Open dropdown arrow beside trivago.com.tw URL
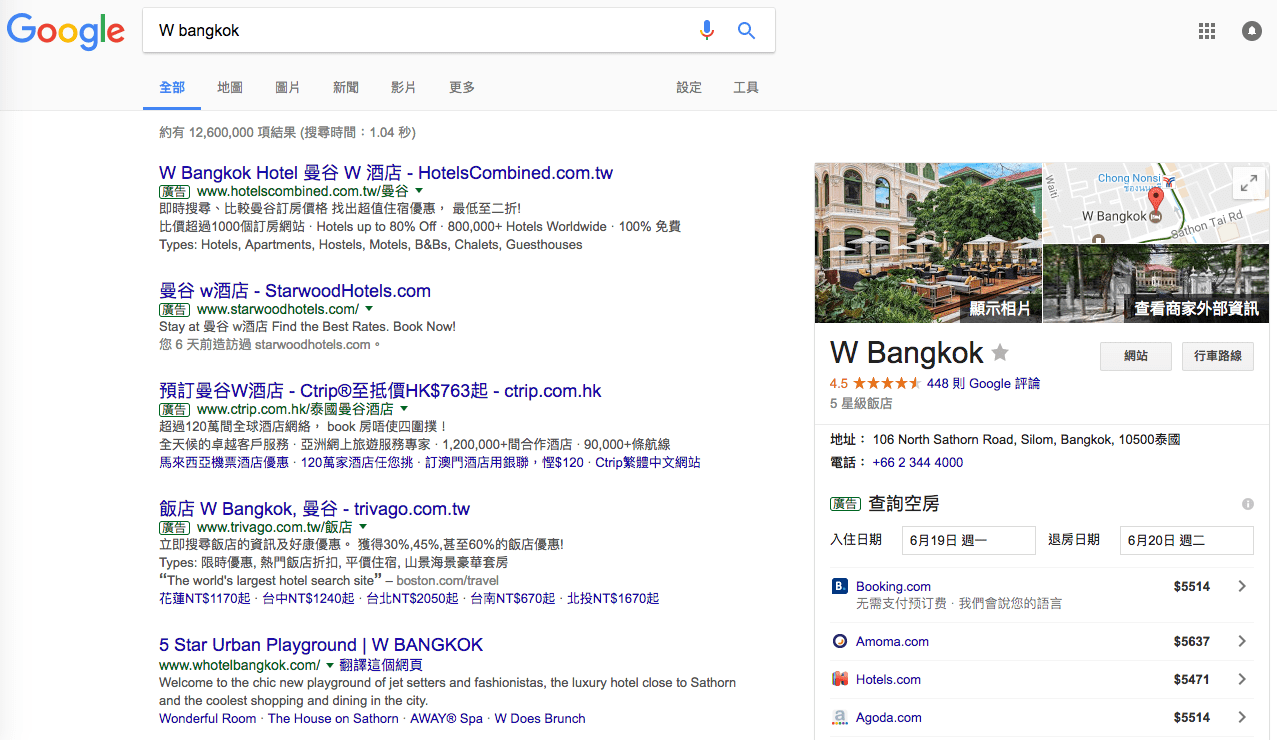 coord(363,526)
